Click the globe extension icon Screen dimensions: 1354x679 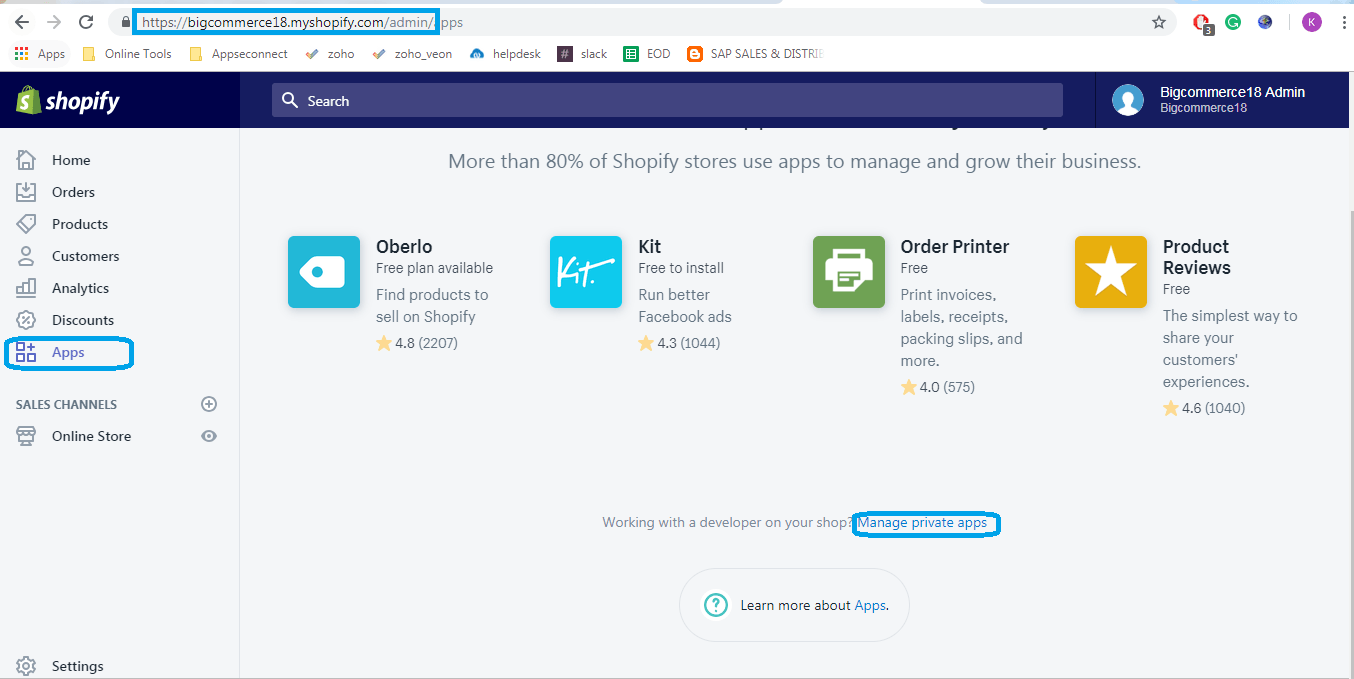[x=1265, y=22]
